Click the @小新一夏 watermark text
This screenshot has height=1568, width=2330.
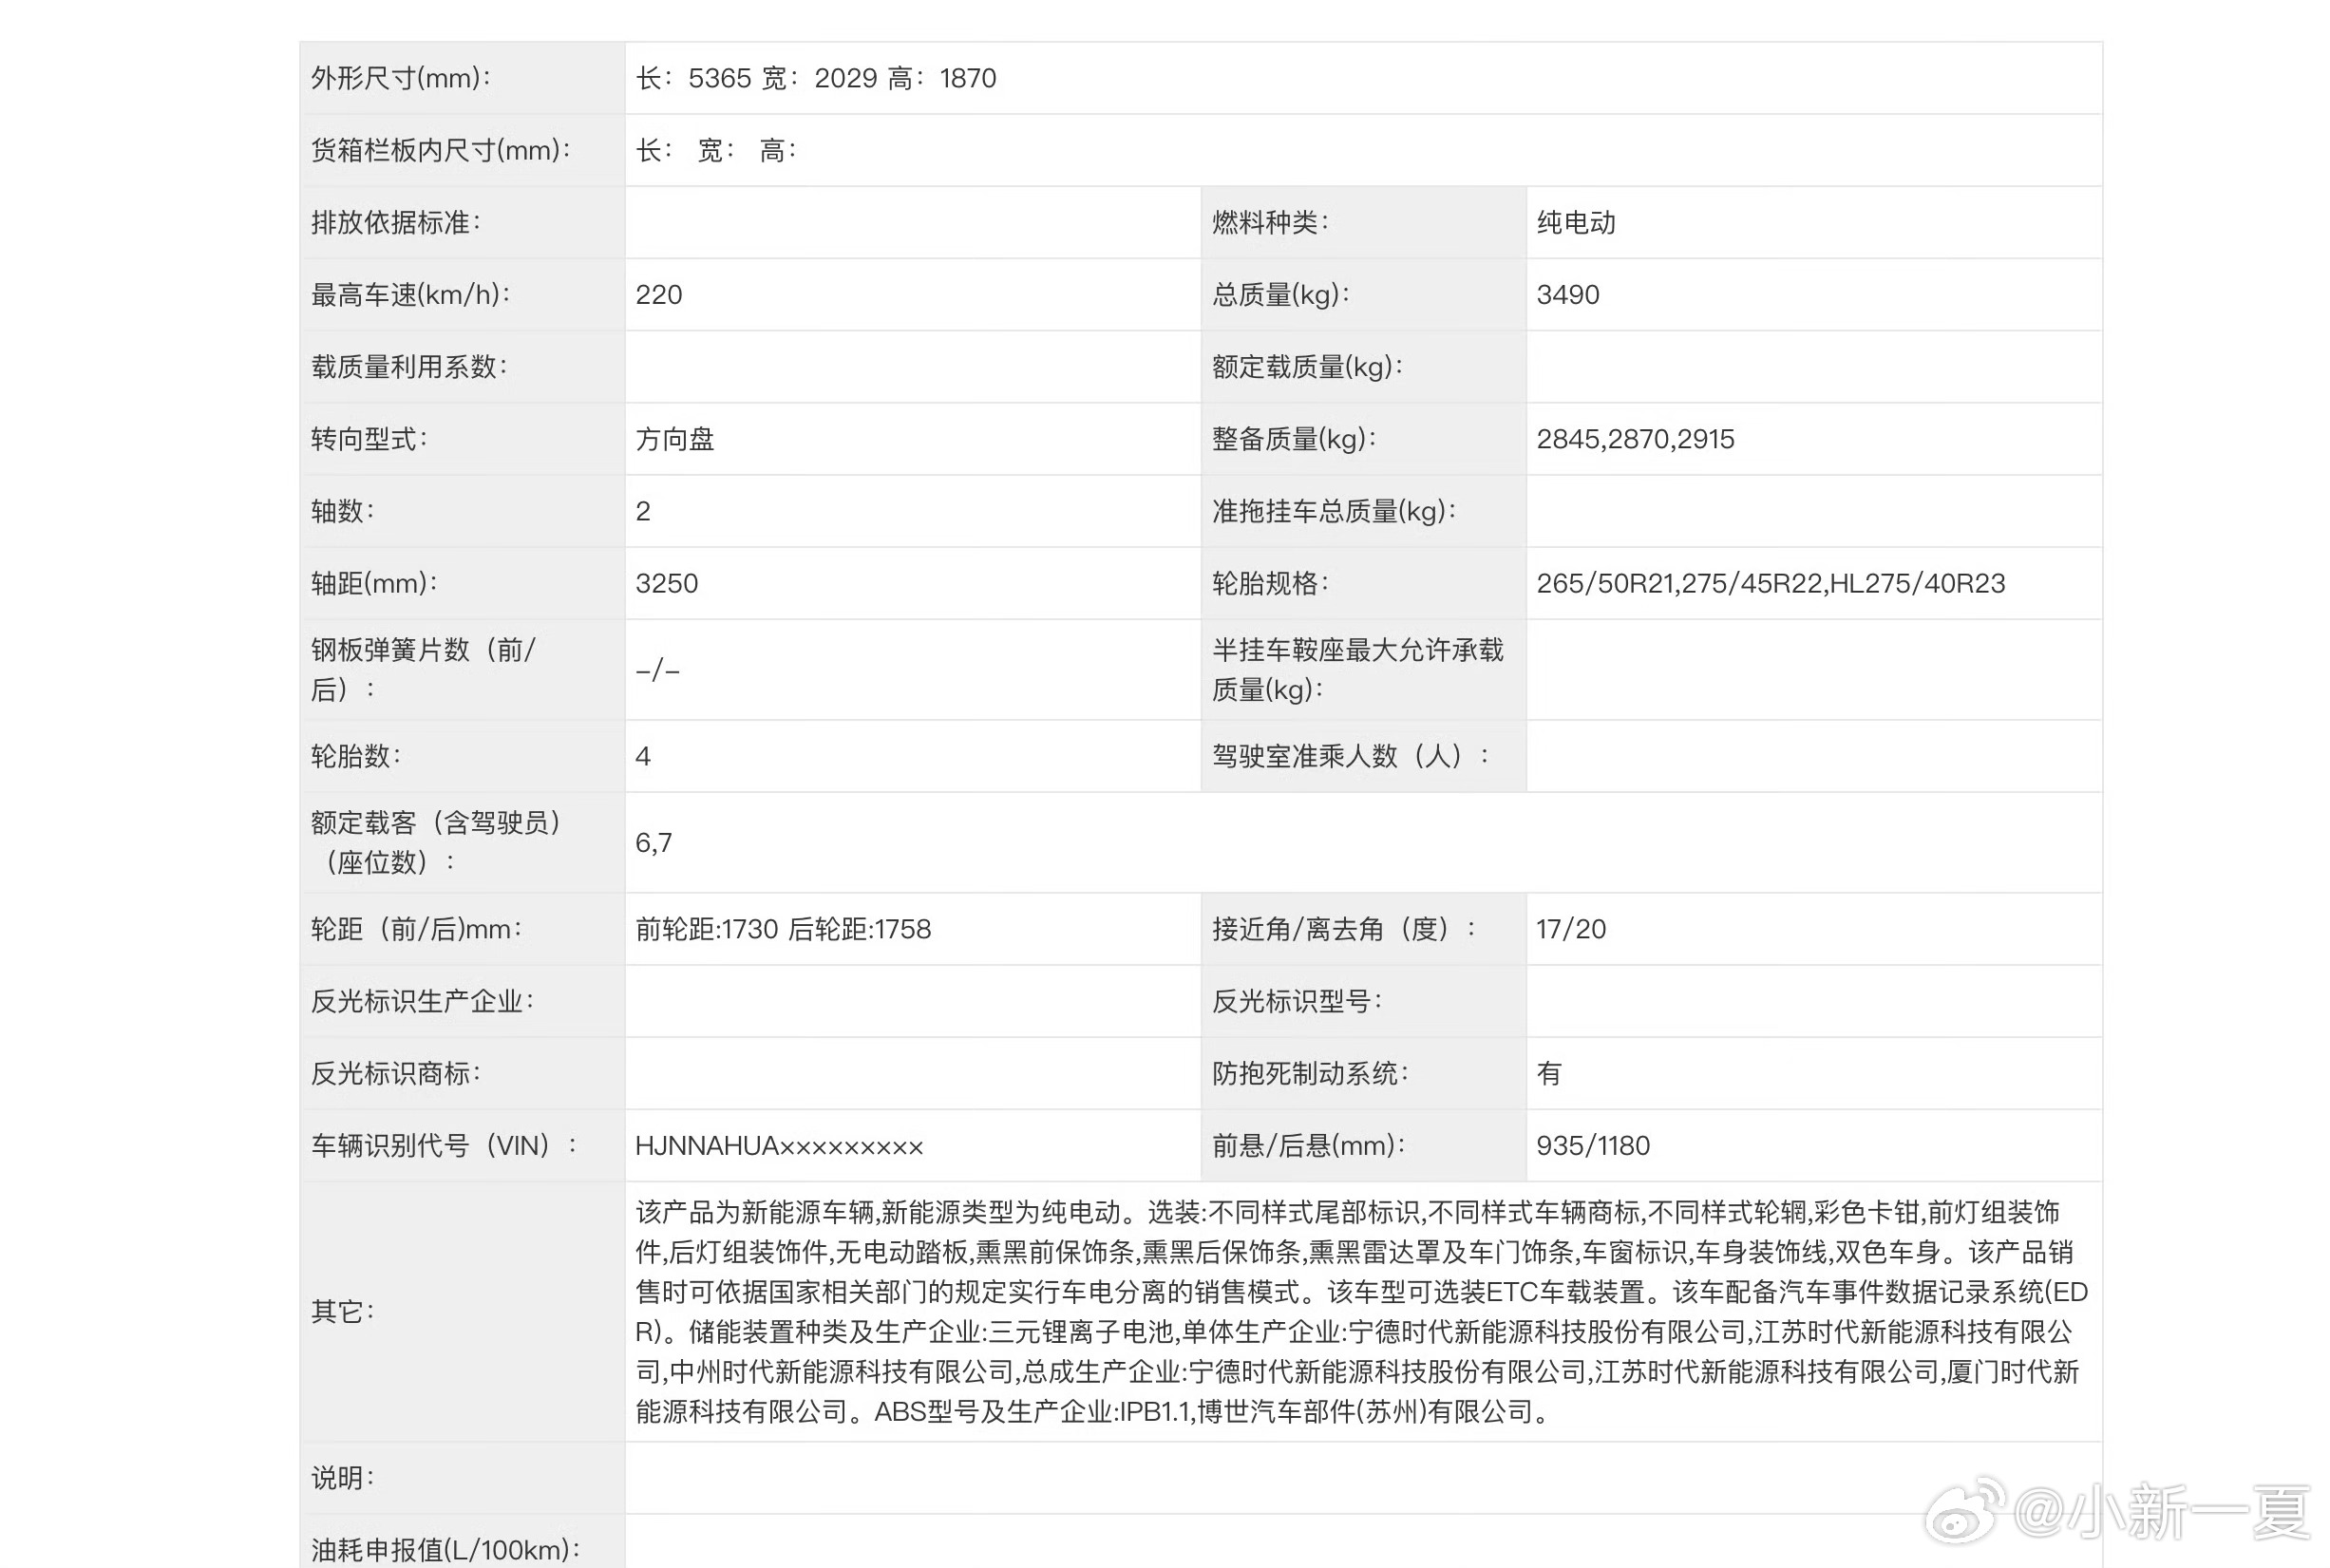tap(2162, 1512)
